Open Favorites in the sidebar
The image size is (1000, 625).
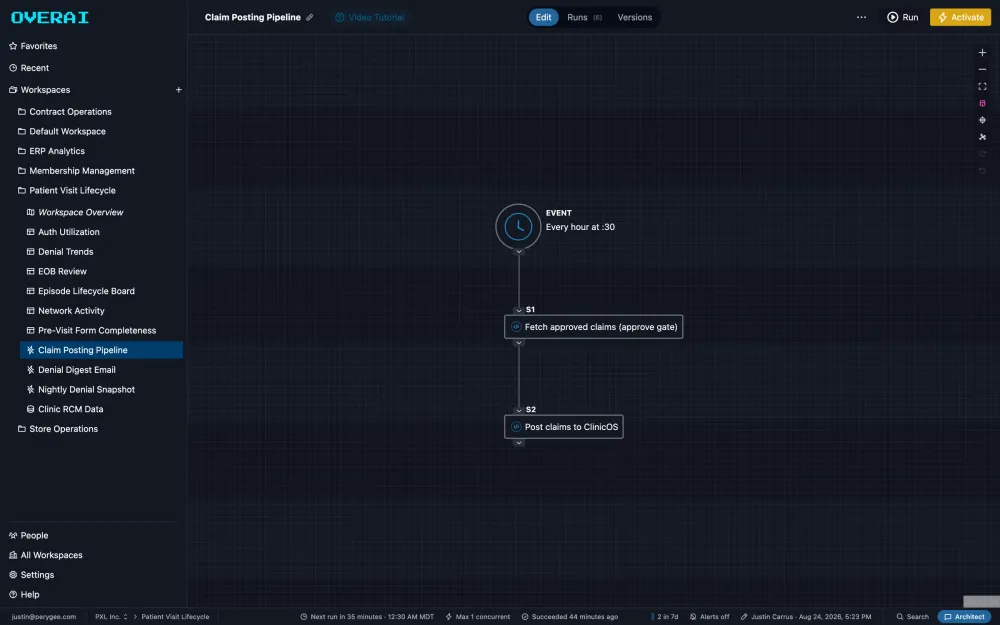pos(33,46)
